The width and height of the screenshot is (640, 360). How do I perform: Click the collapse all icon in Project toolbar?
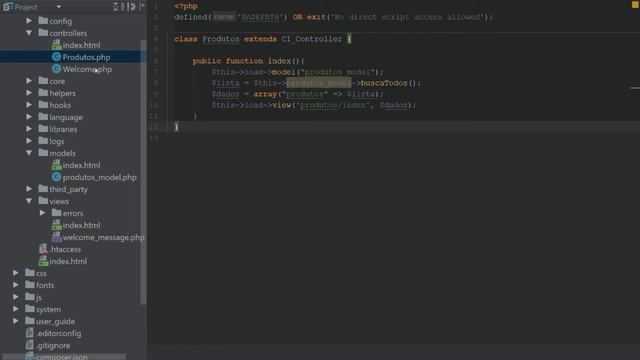(123, 6)
